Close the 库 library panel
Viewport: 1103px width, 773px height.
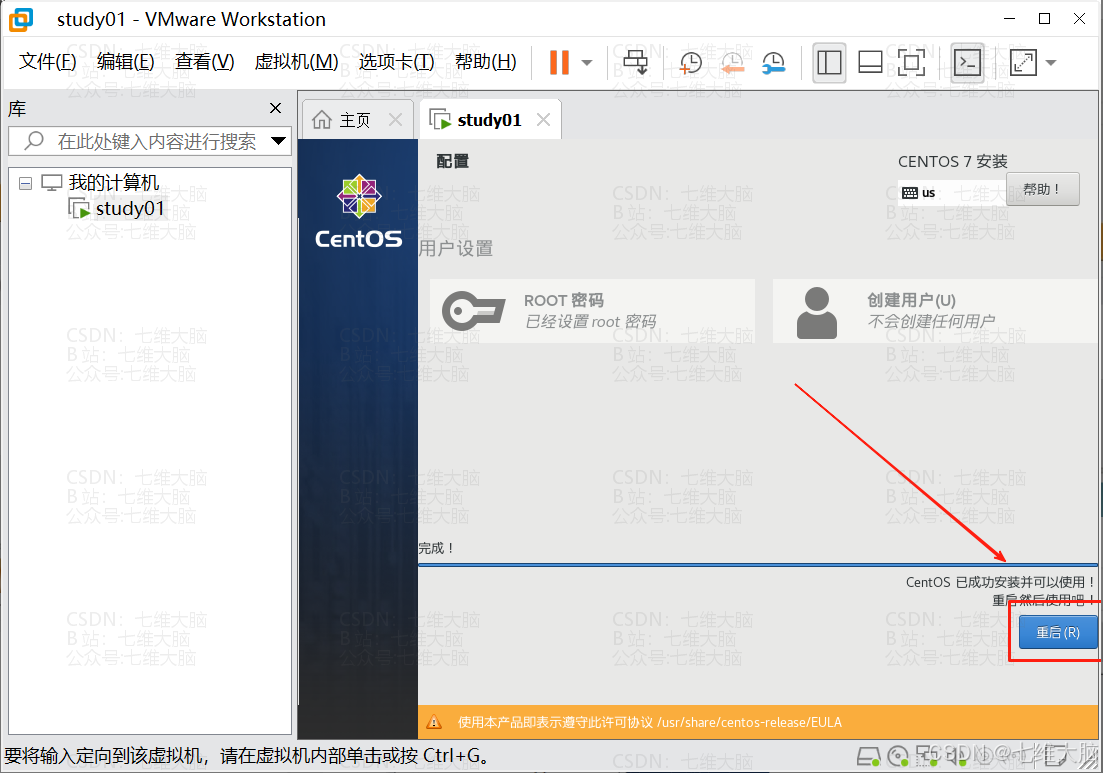click(275, 108)
